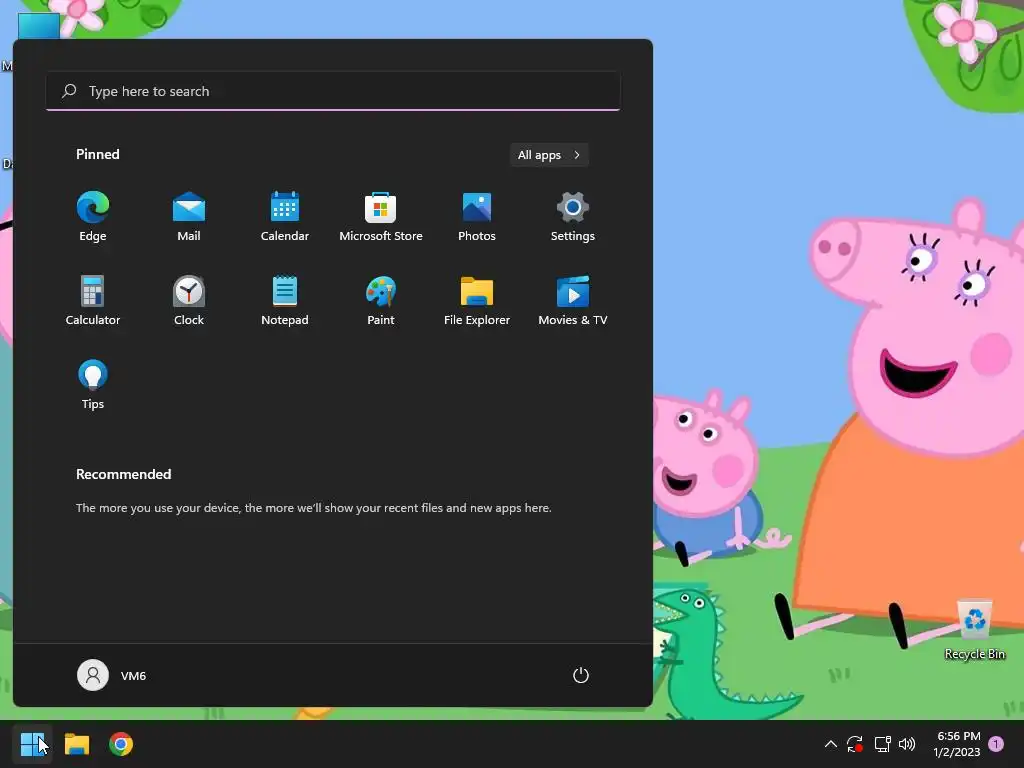
Task: Open Microsoft Store
Action: (381, 217)
